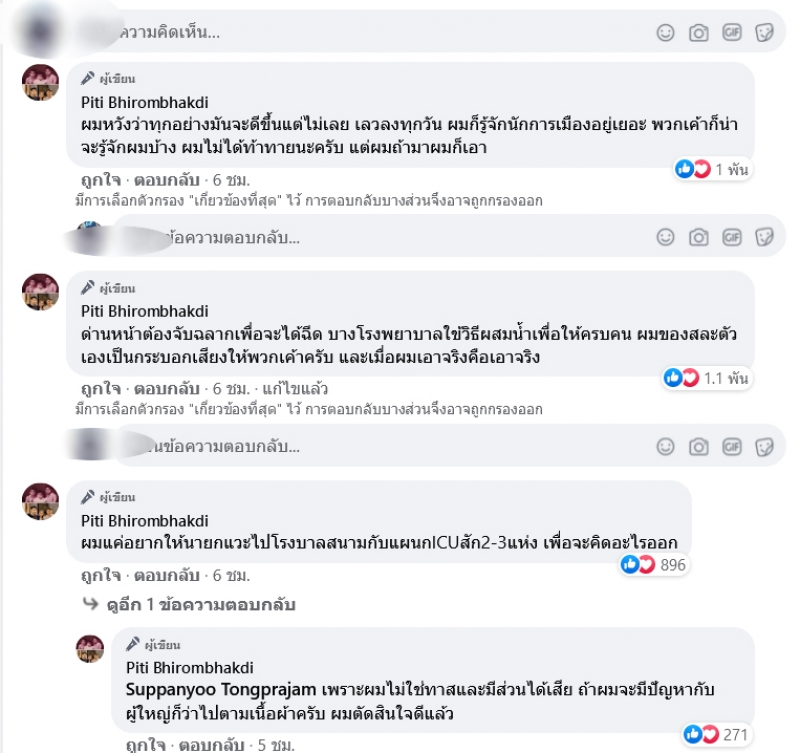Open emoji picker in first reply box

point(665,237)
